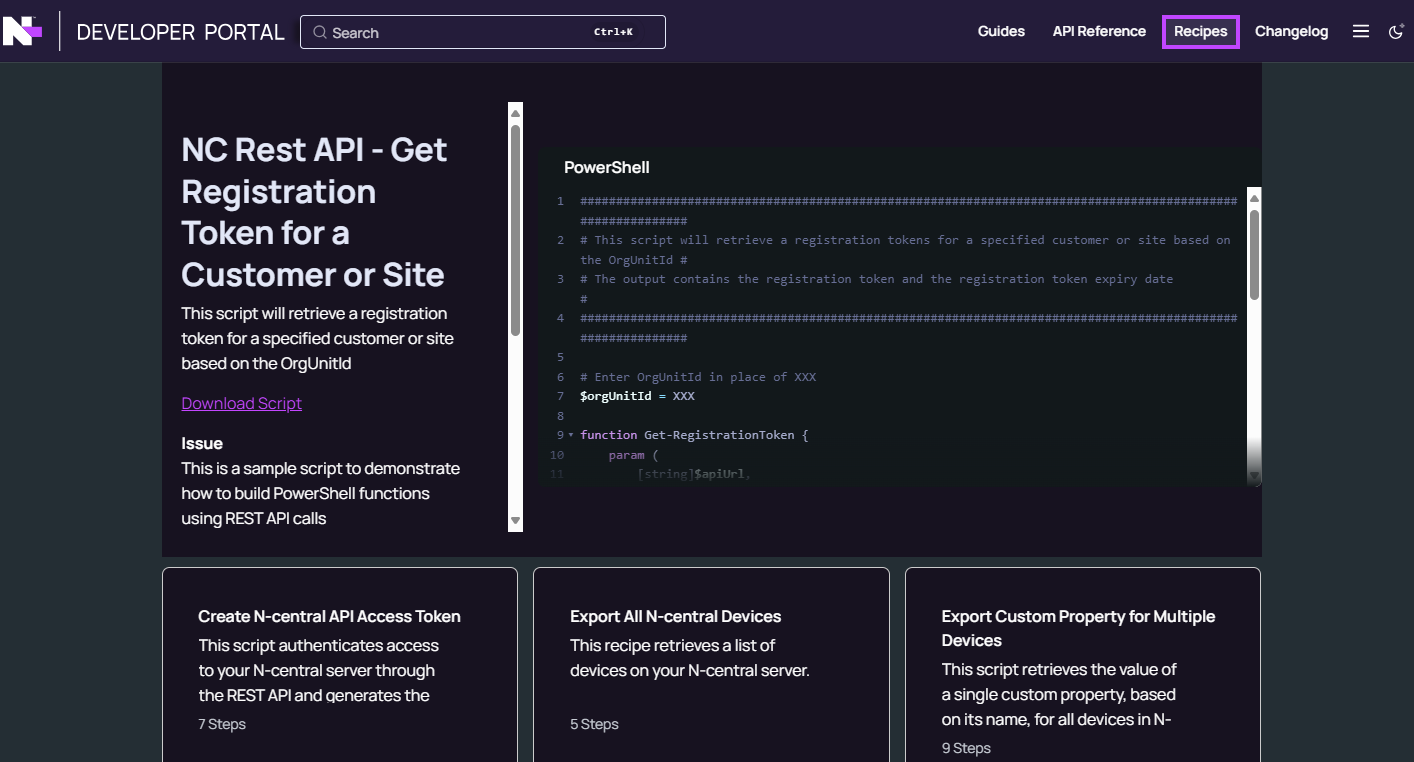Select the Recipes nav item
1414x762 pixels.
(1201, 31)
